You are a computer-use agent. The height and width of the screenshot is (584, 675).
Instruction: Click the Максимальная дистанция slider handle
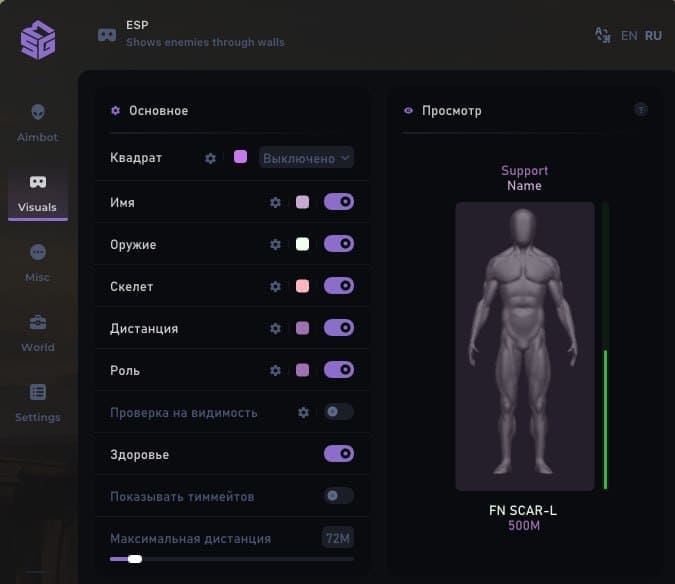coord(135,559)
